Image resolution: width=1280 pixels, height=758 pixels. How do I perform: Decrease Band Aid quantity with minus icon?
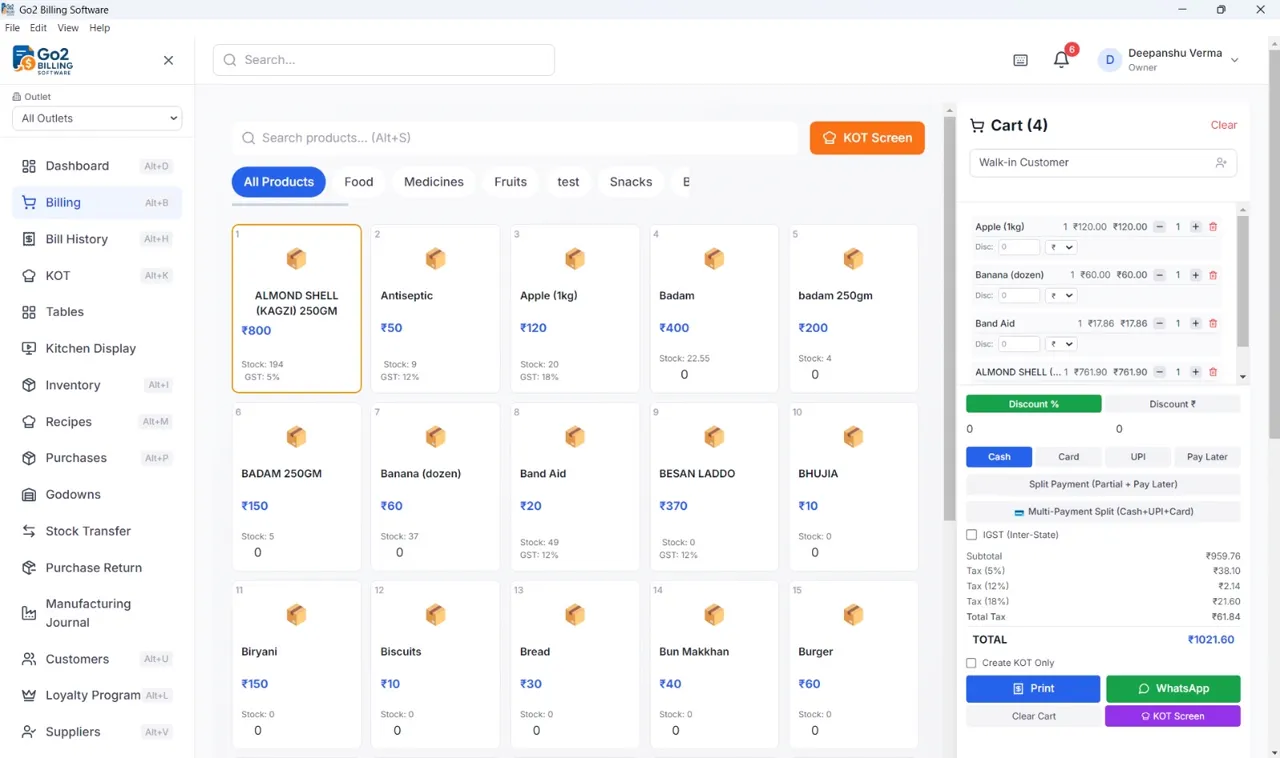1159,323
